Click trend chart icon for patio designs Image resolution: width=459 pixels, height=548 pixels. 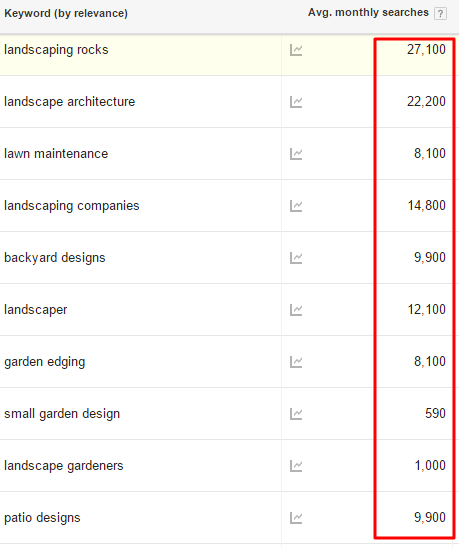(x=296, y=518)
